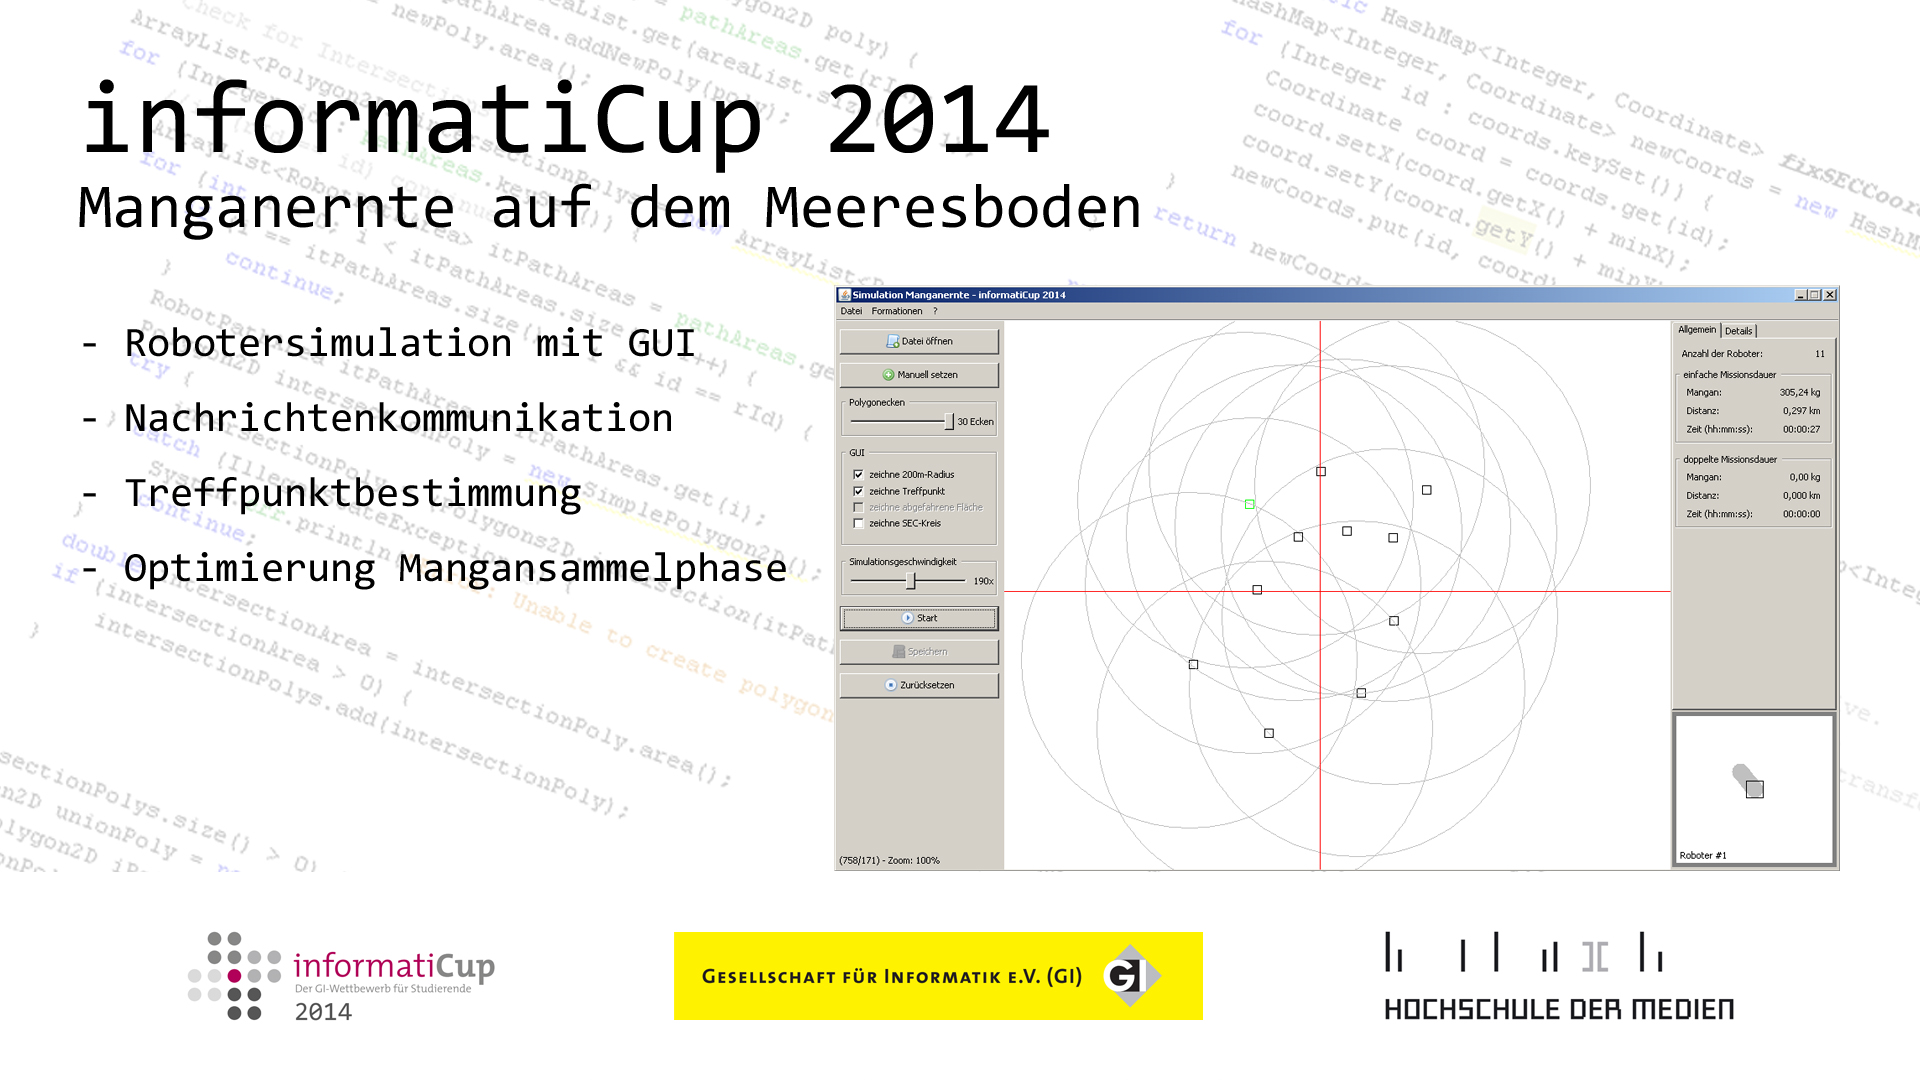Click the Roboter #1 preview thumbnail

coord(1754,788)
